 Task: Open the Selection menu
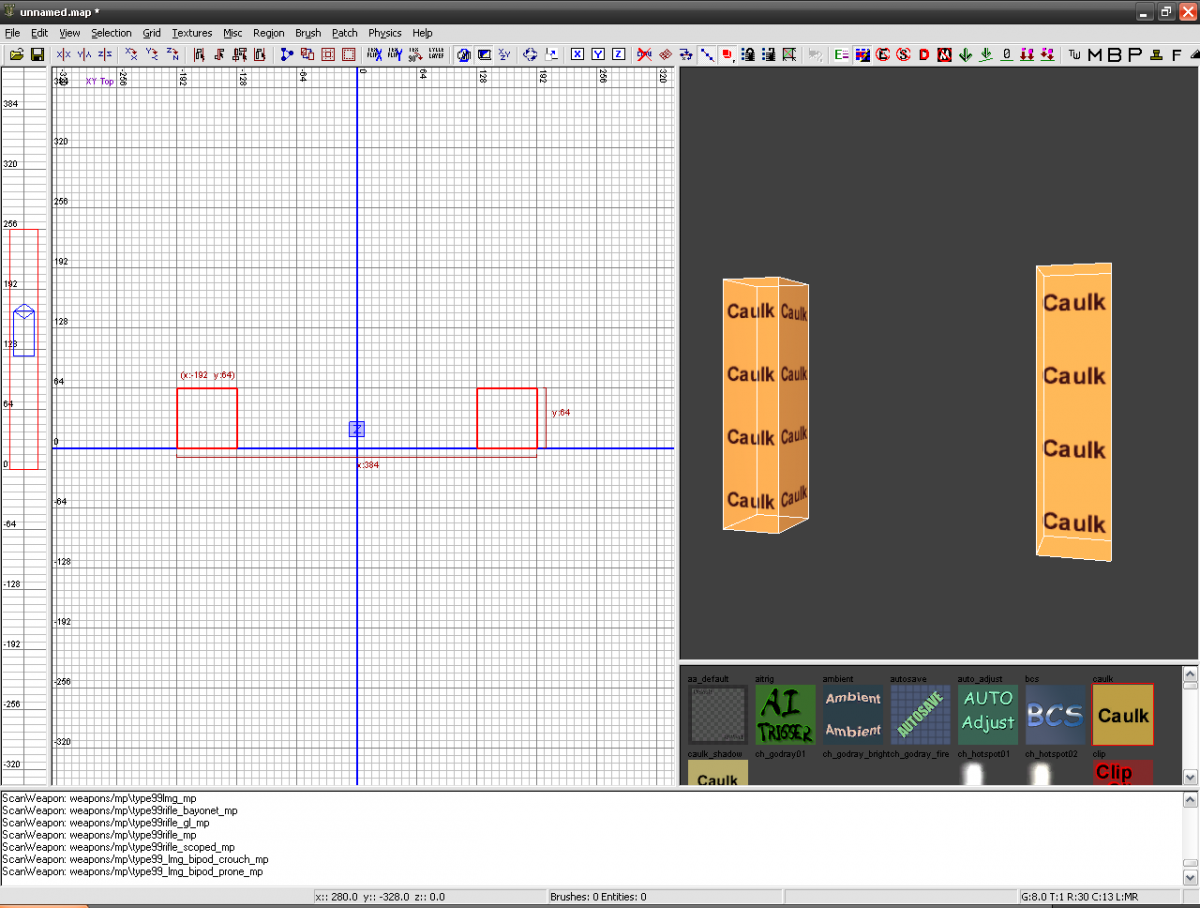tap(111, 33)
